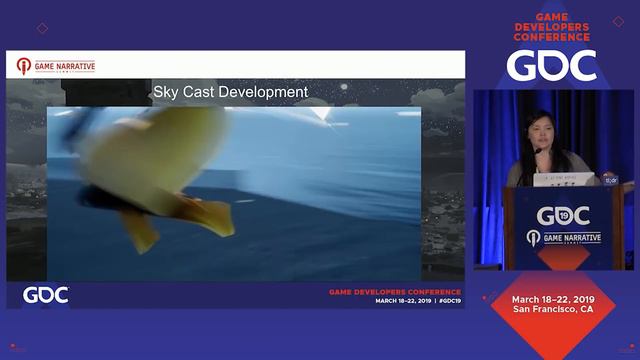640x360 pixels.
Task: Click the 'San Francisco, CA' text
Action: pos(553,309)
